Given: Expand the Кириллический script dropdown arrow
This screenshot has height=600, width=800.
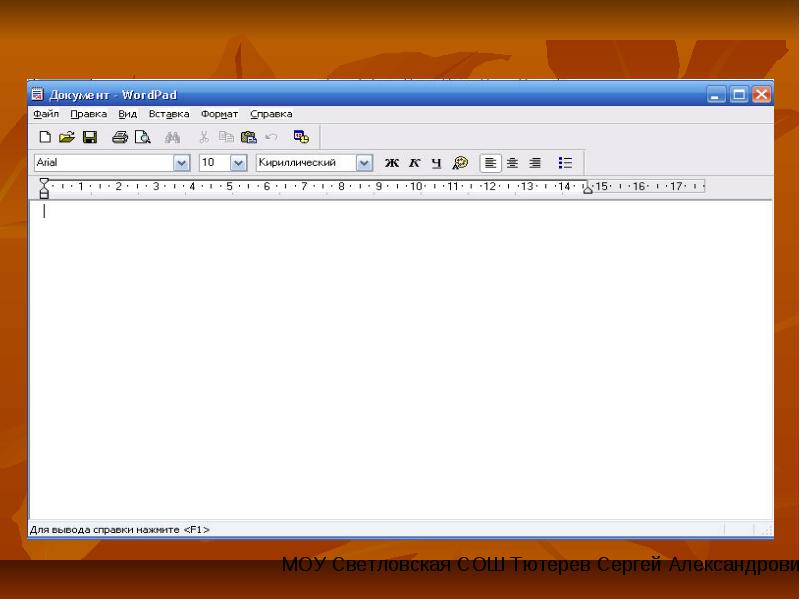Looking at the screenshot, I should pyautogui.click(x=364, y=163).
